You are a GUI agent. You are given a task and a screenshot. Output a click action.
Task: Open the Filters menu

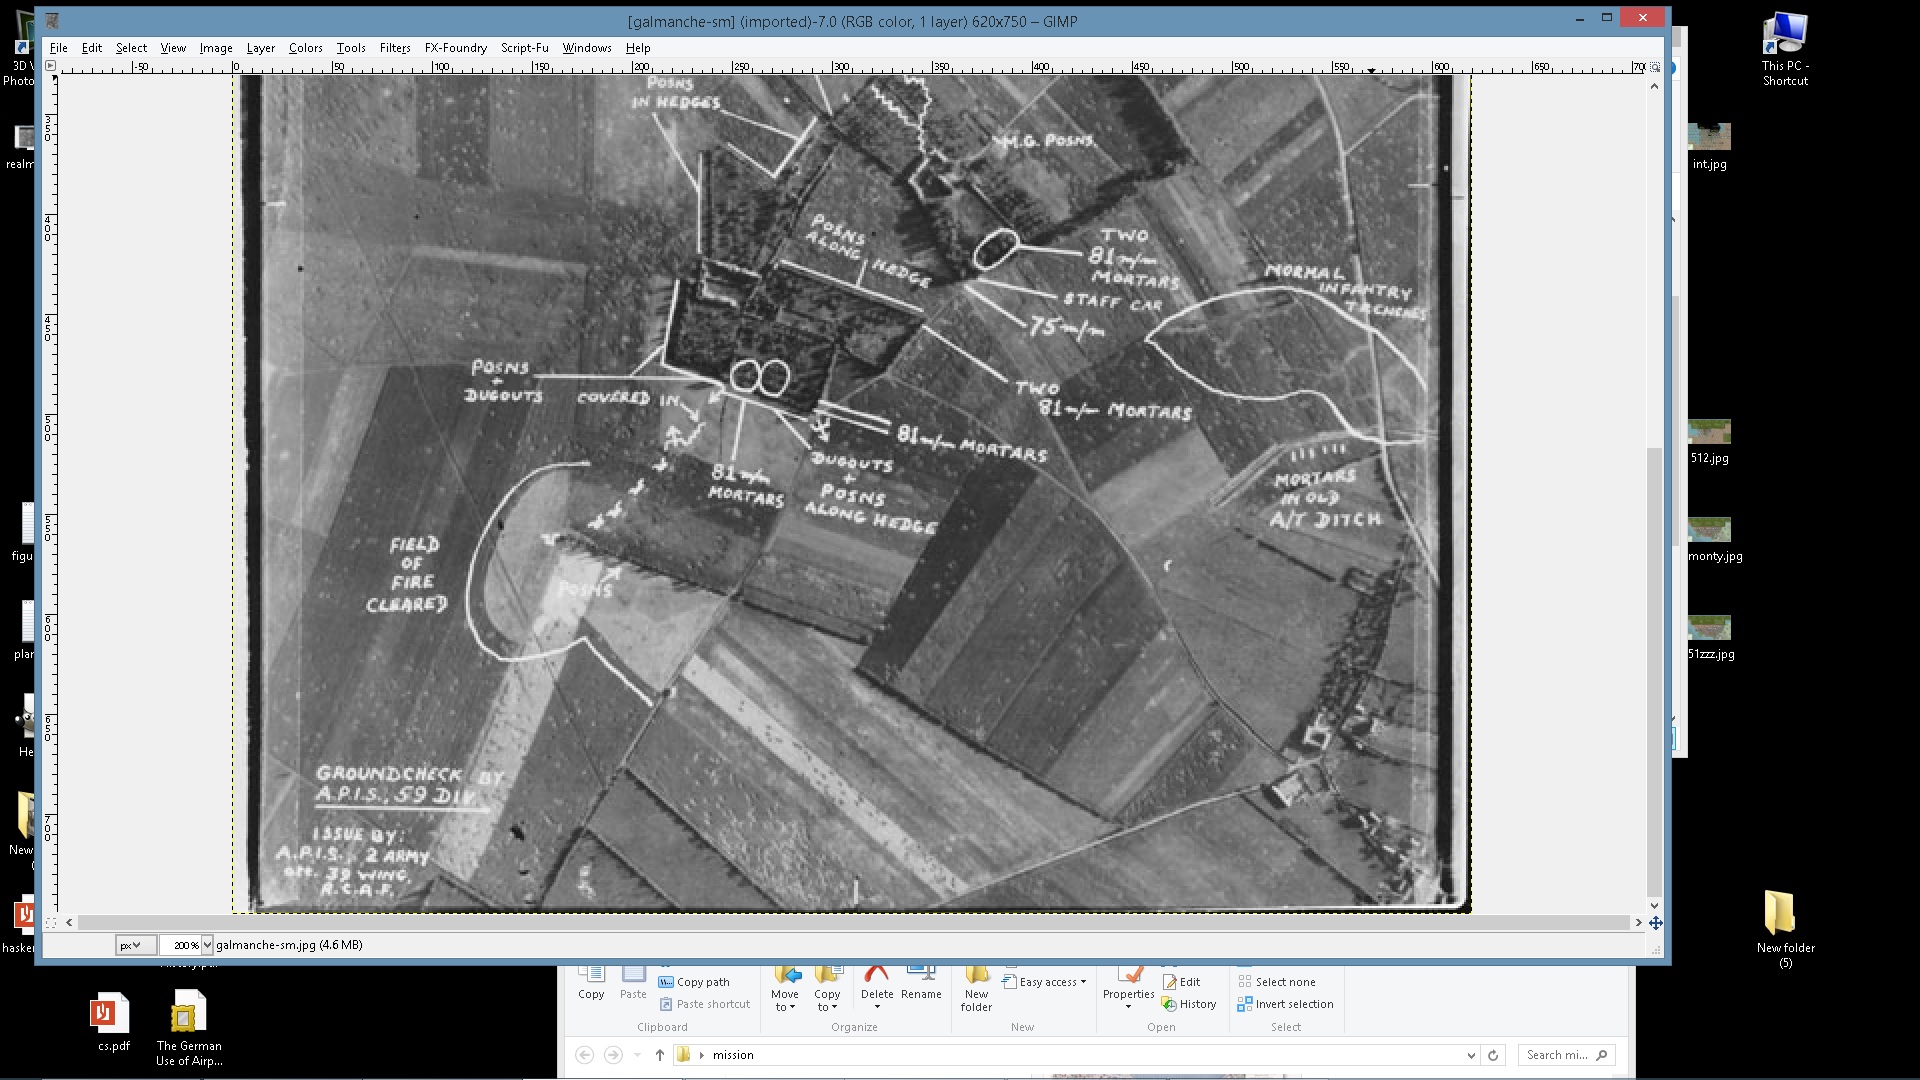(x=395, y=48)
